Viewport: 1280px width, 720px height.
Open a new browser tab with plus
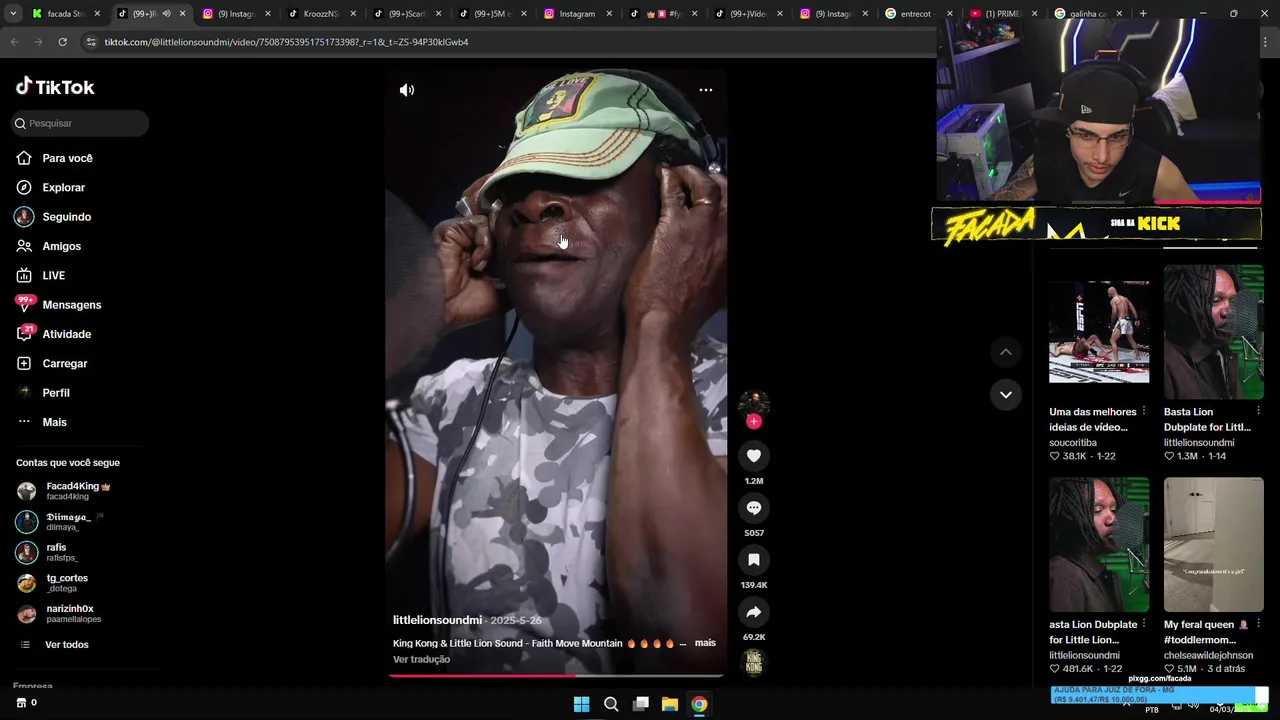[x=1143, y=14]
